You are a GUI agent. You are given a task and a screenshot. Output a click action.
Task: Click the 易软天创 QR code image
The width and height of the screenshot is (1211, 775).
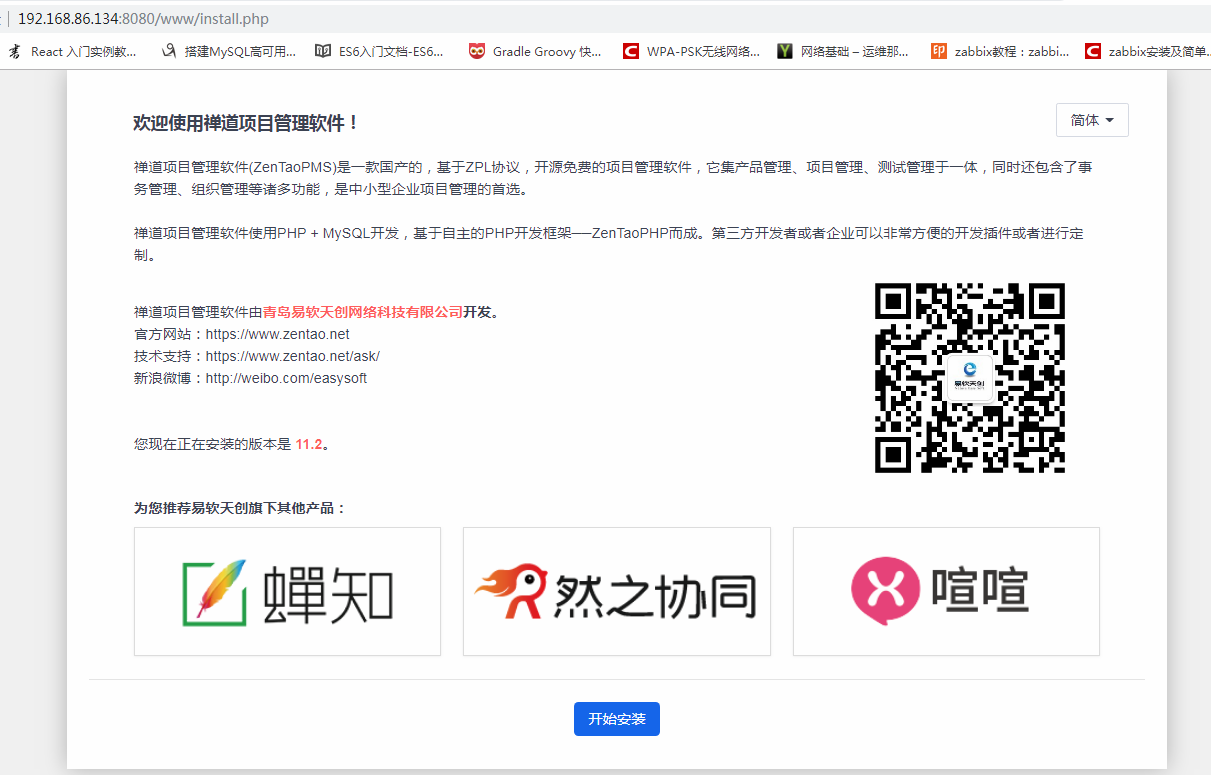pos(970,378)
